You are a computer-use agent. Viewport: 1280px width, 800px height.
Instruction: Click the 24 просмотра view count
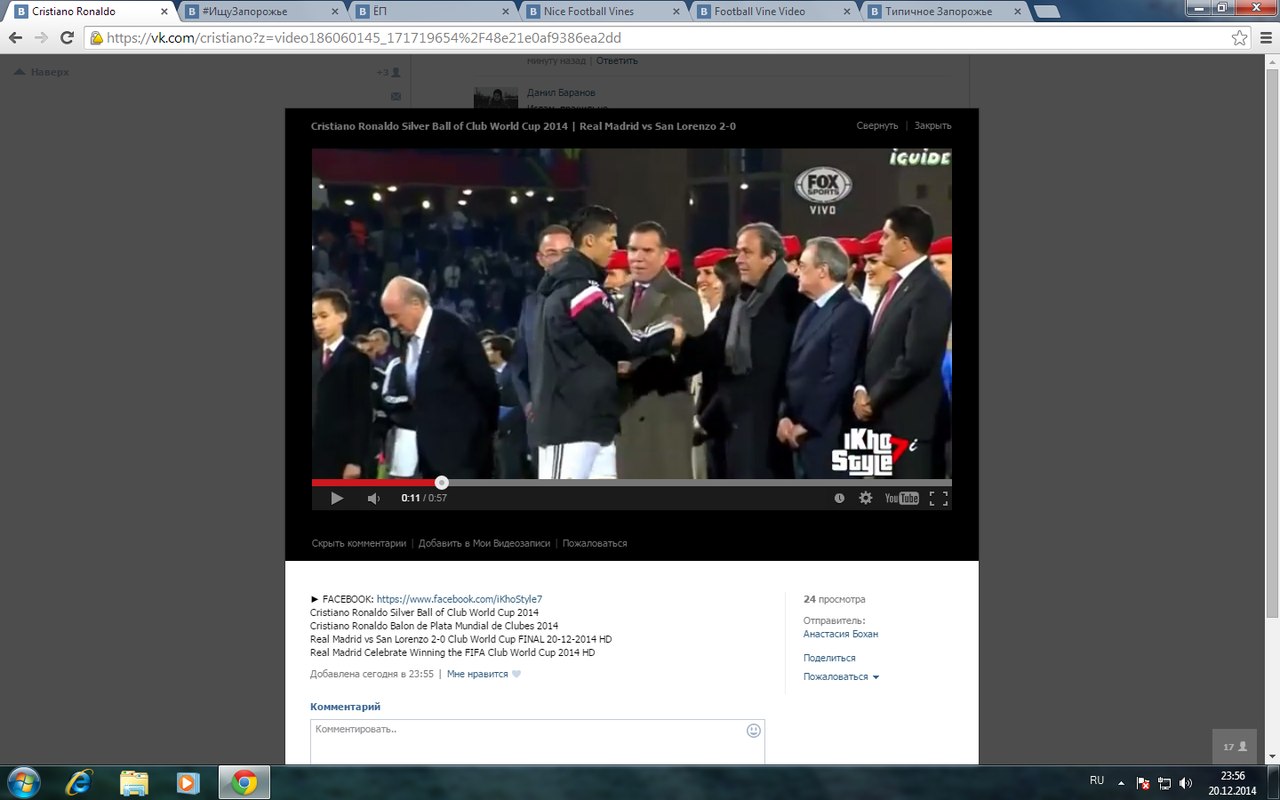point(834,599)
